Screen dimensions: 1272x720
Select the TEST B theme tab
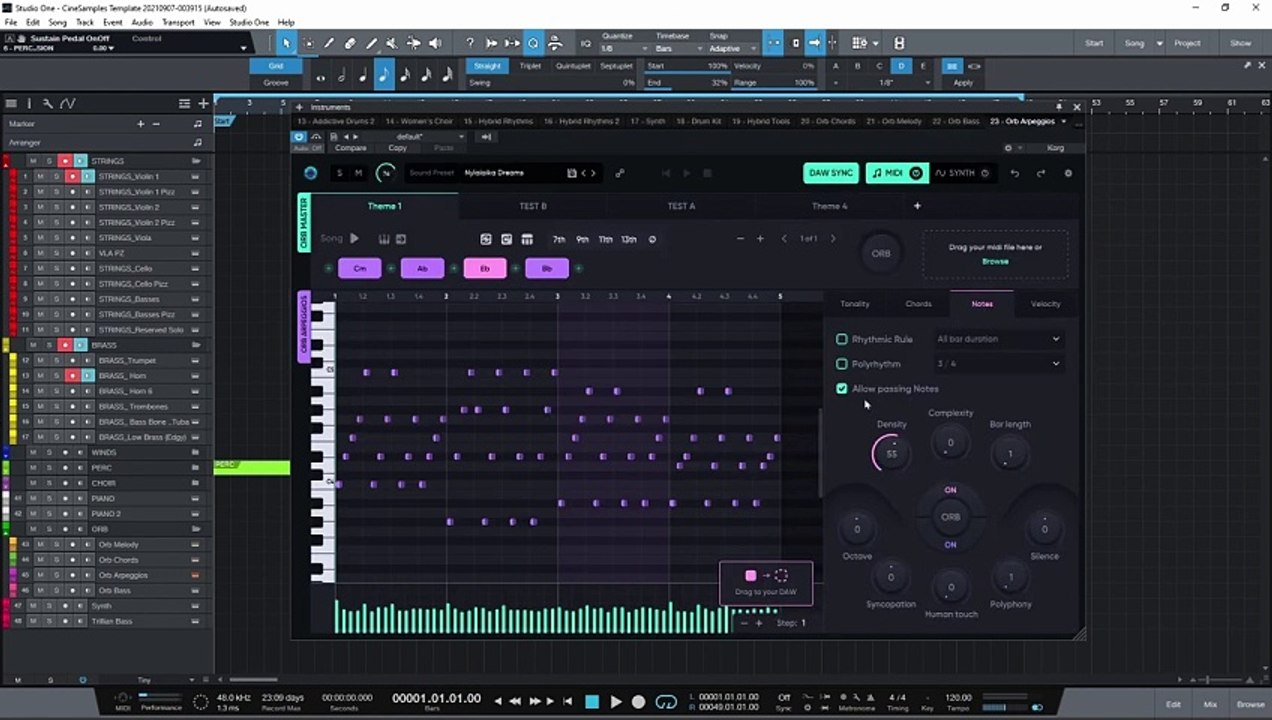533,206
